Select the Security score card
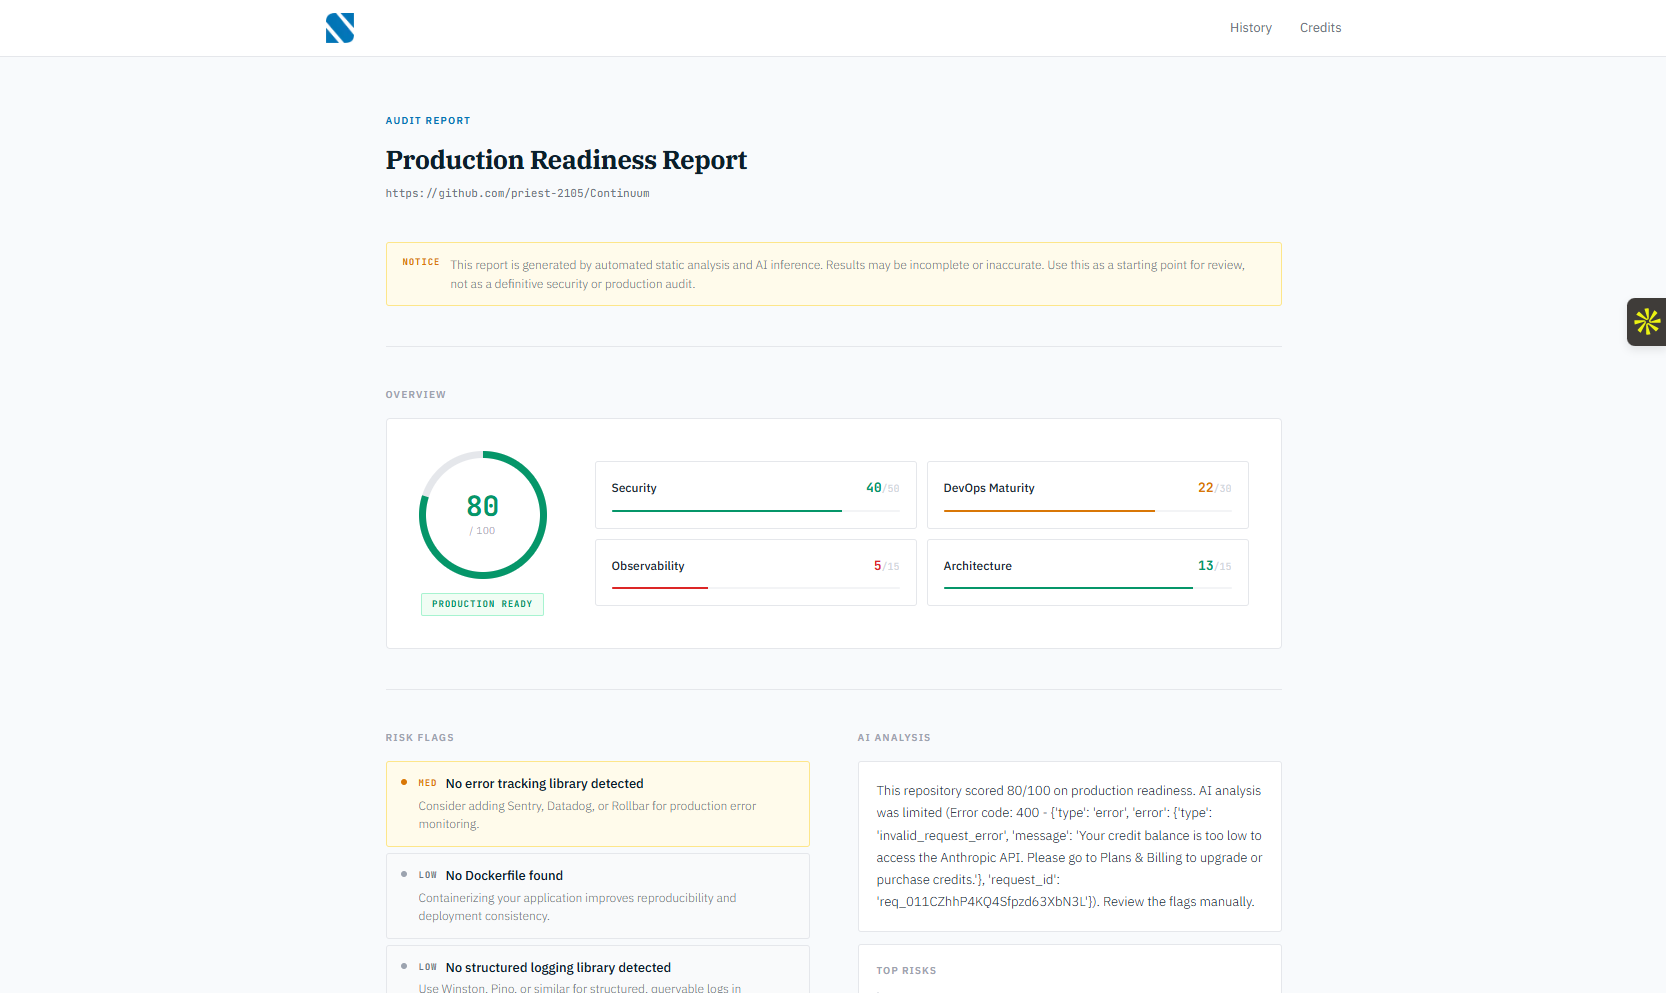 click(x=755, y=494)
